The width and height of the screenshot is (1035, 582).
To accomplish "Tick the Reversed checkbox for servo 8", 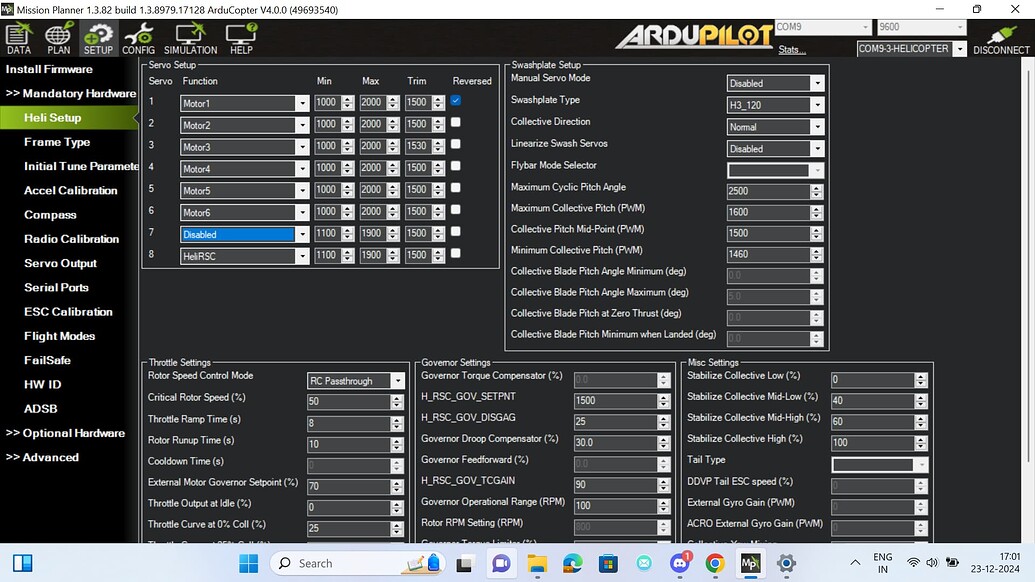I will [456, 253].
